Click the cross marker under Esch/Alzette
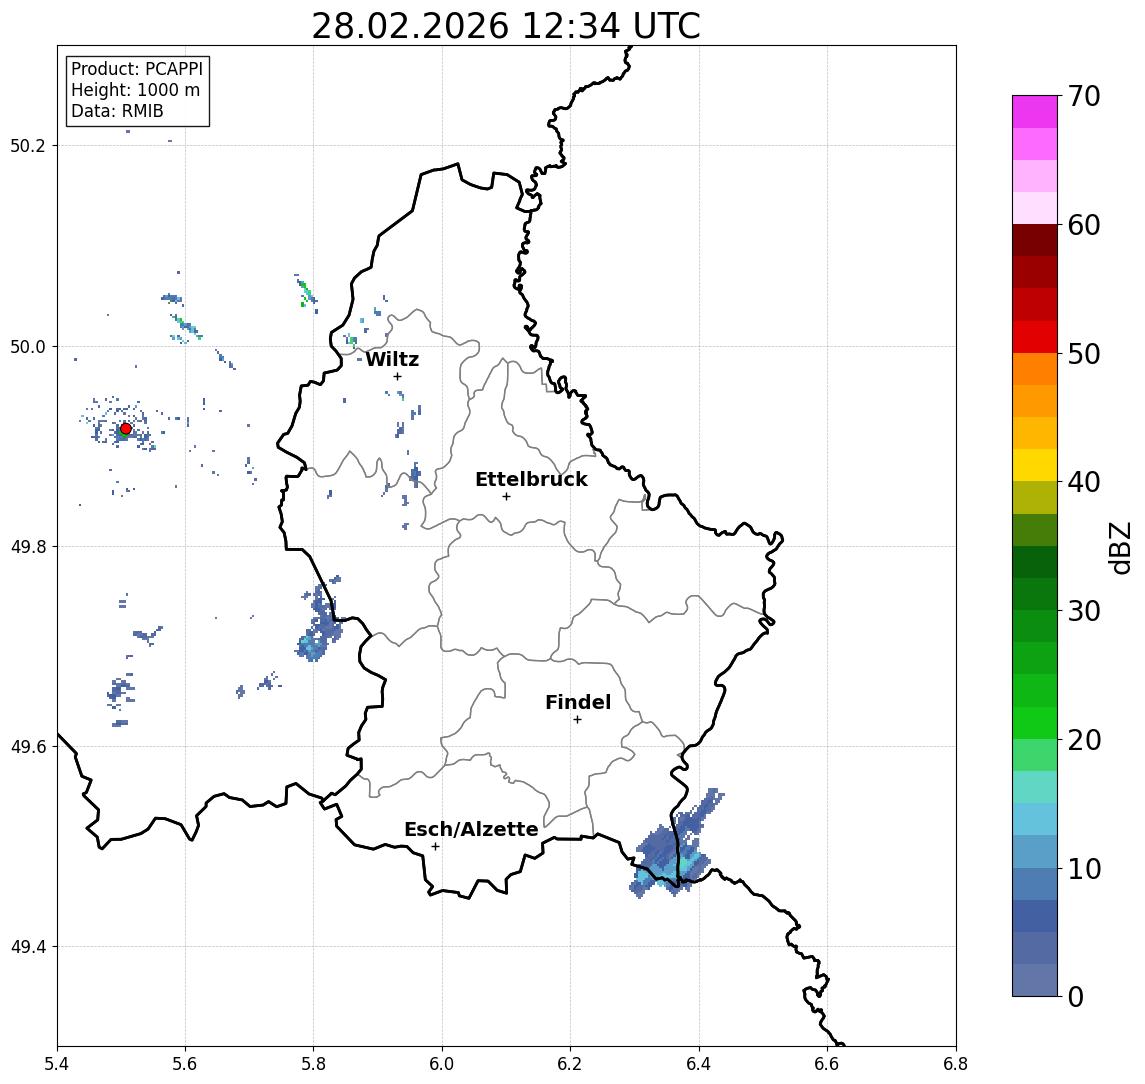Viewport: 1145px width, 1084px height. point(435,847)
